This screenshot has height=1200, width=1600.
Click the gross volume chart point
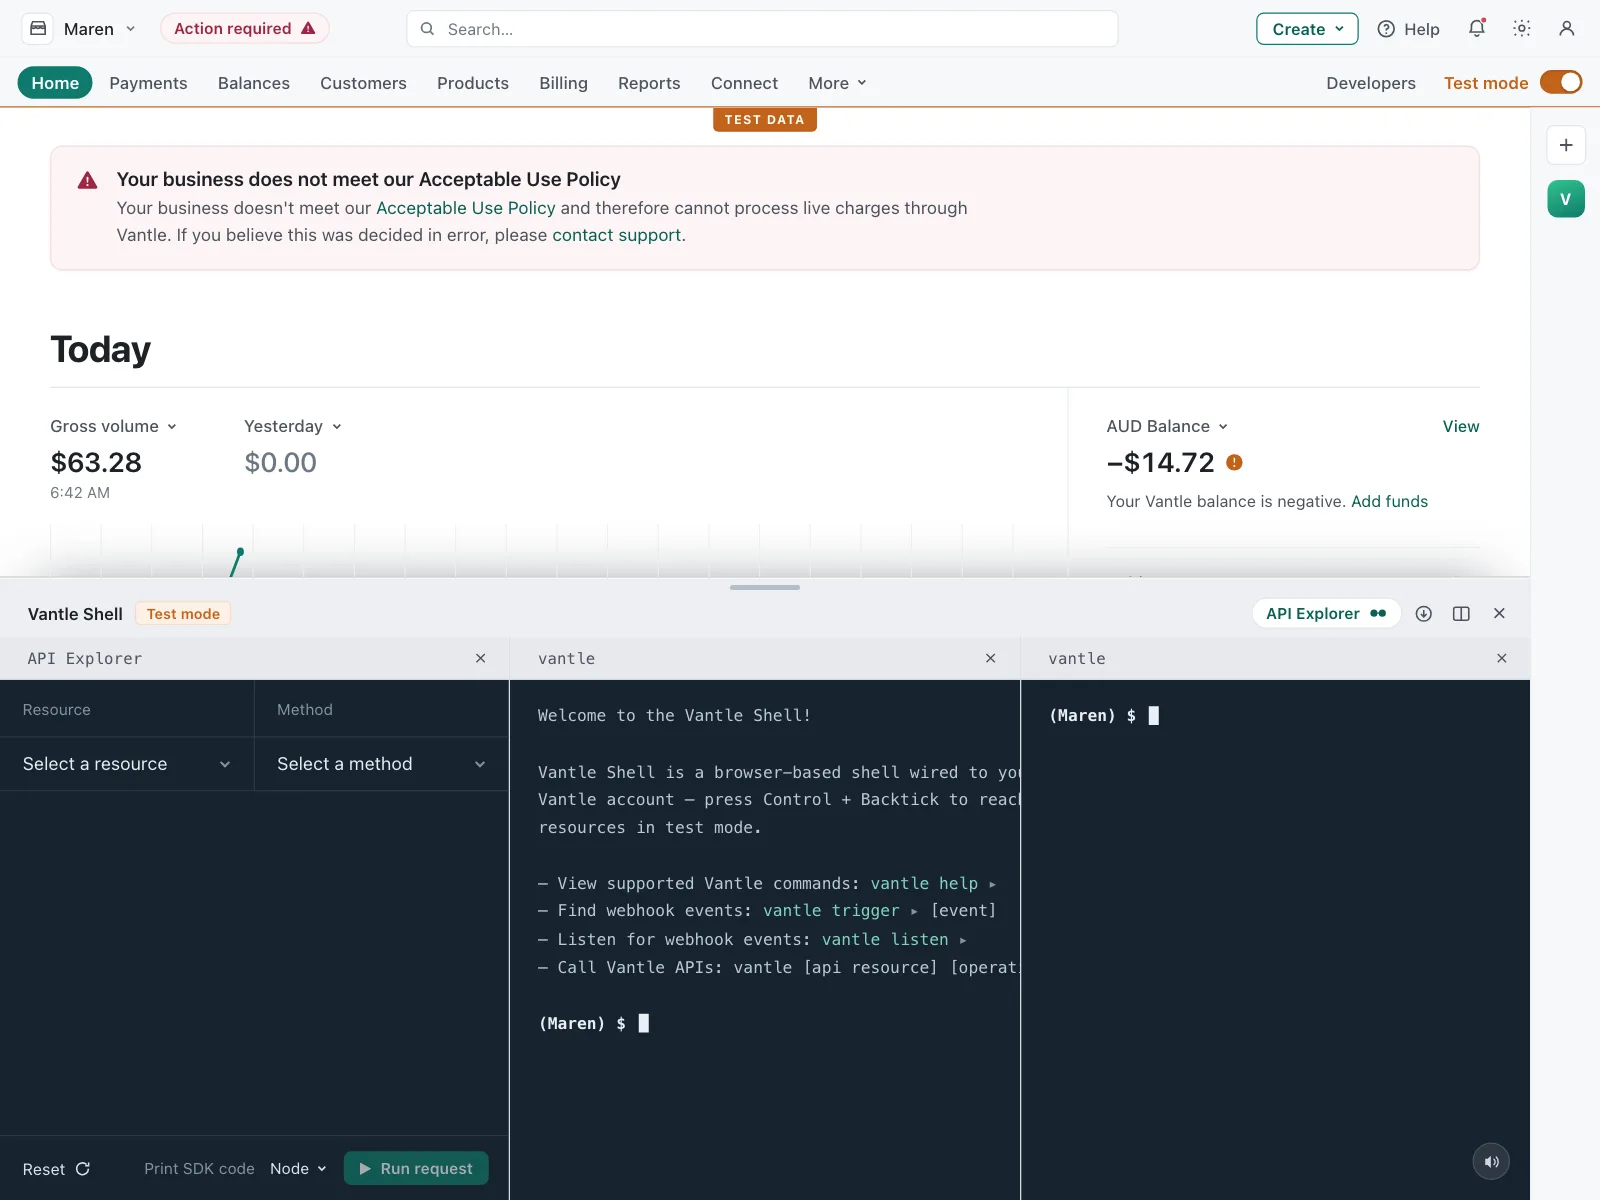[x=240, y=551]
